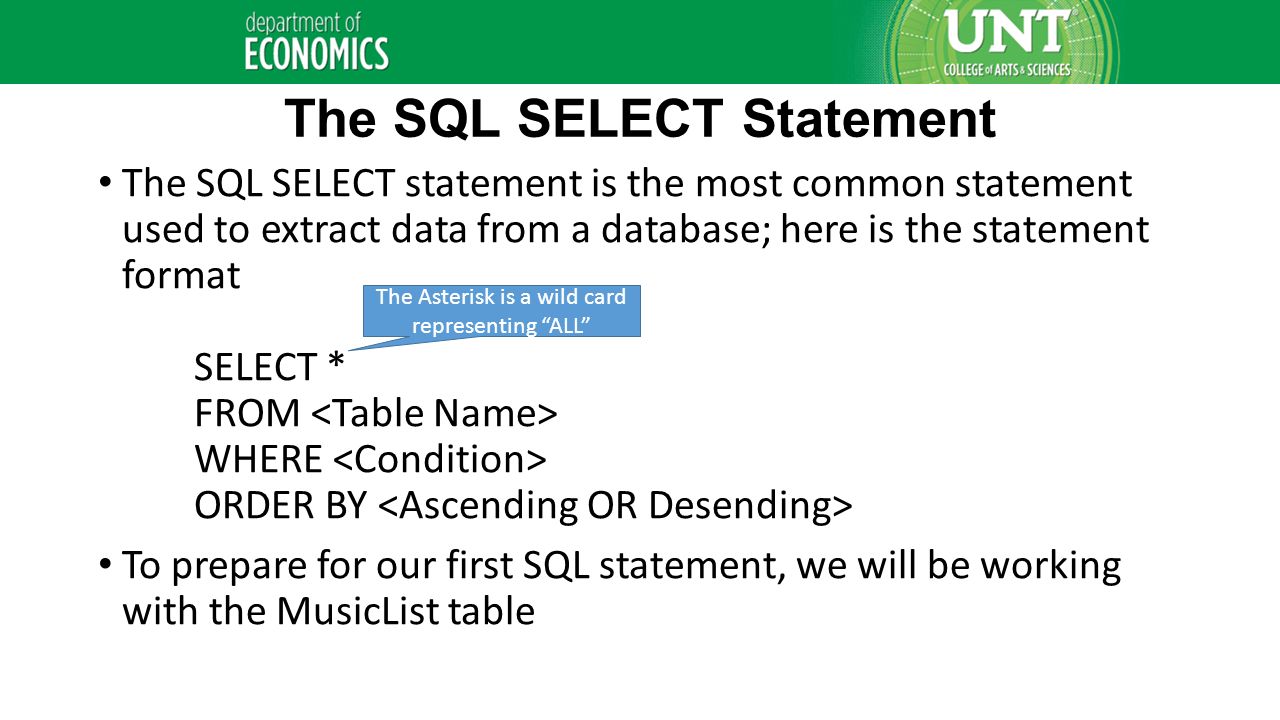This screenshot has width=1280, height=720.
Task: Click the blue asterisk wildcard callout box
Action: click(501, 311)
